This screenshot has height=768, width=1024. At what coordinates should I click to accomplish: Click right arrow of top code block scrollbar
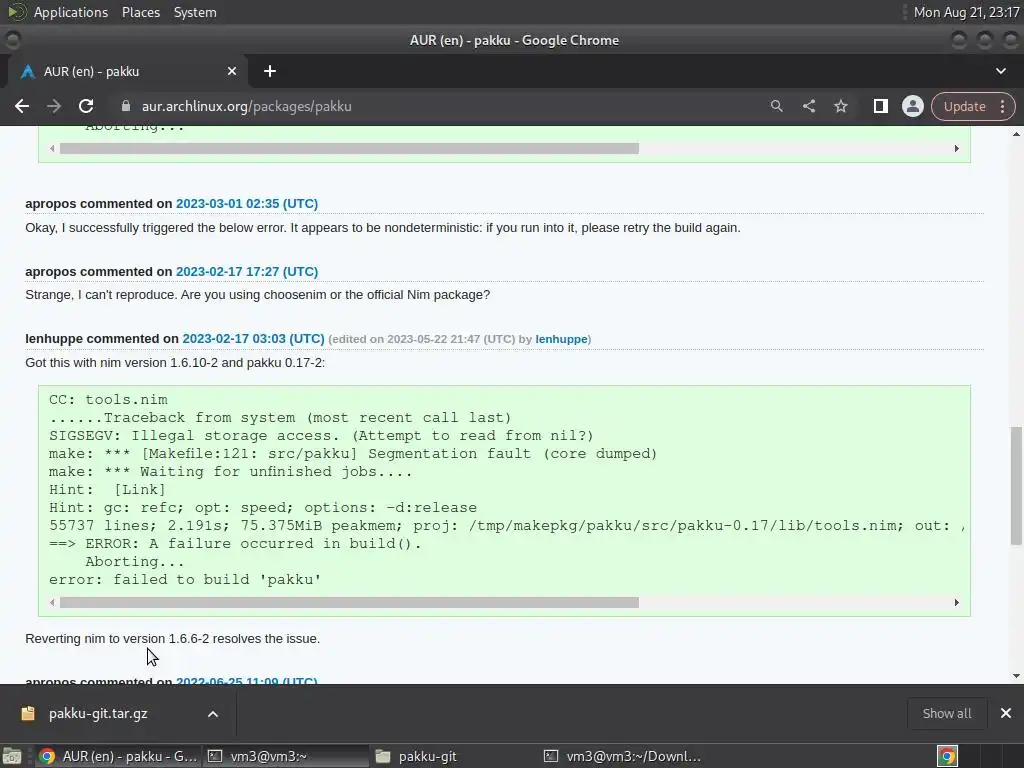[957, 149]
